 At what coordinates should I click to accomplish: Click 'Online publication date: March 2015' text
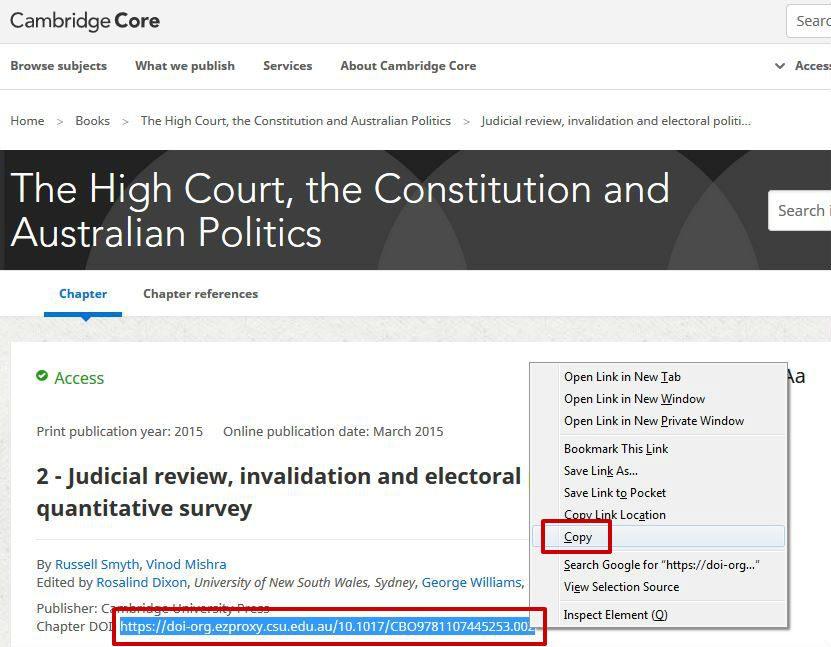[333, 431]
